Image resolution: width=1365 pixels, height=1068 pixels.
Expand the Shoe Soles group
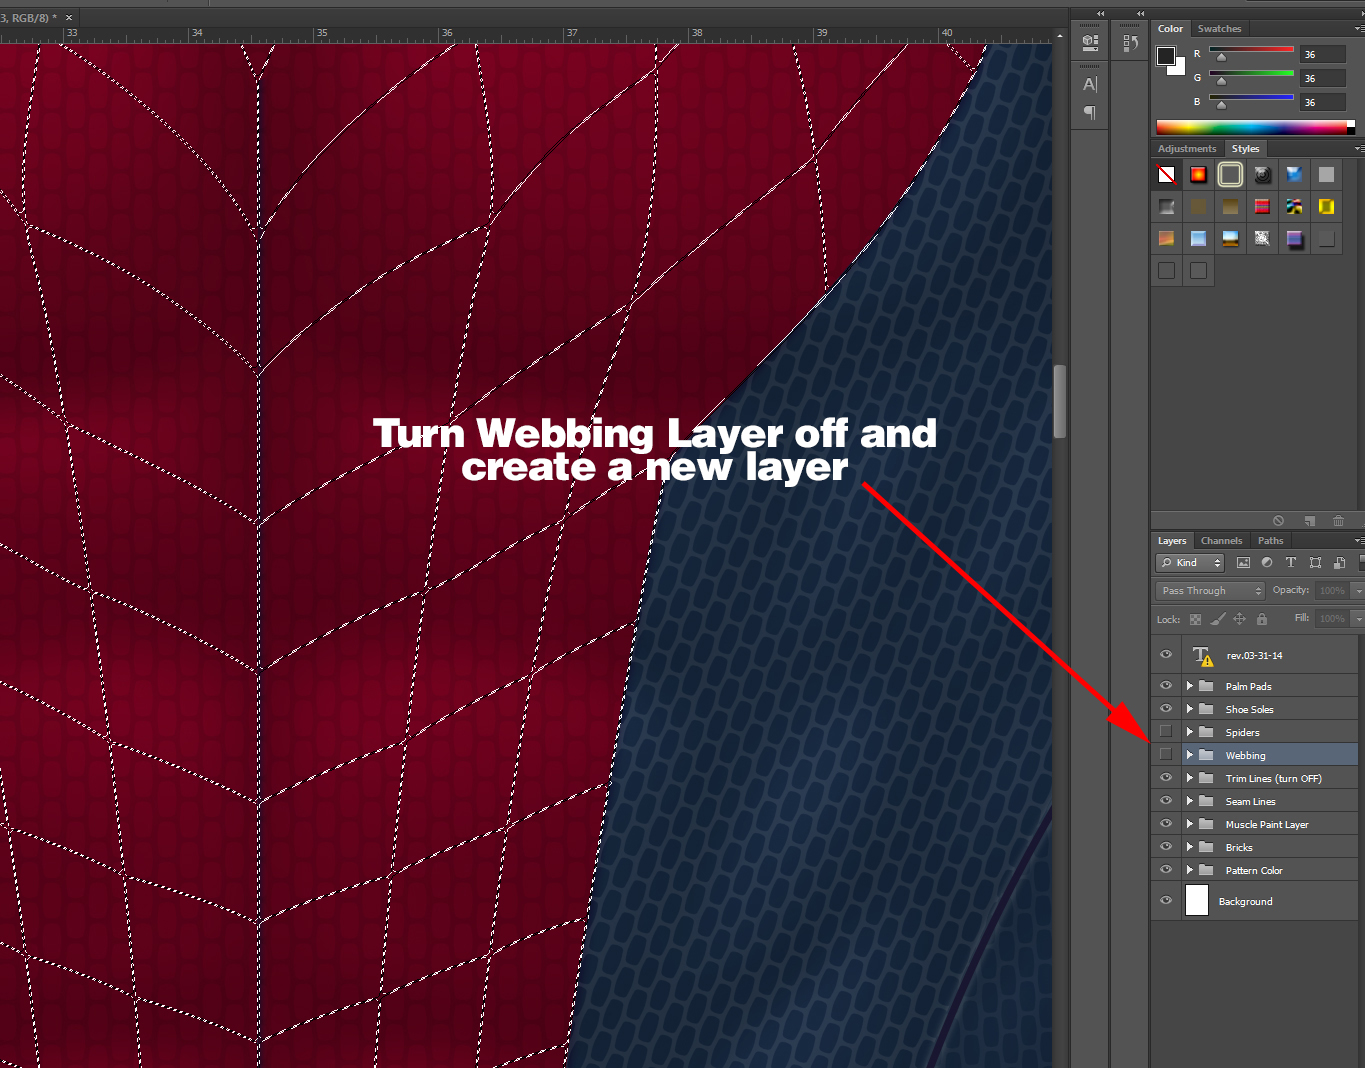[1190, 709]
